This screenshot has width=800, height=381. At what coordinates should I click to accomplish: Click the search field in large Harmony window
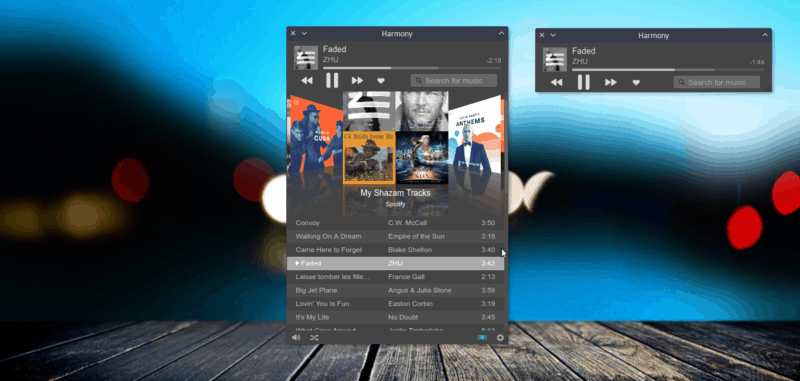454,81
